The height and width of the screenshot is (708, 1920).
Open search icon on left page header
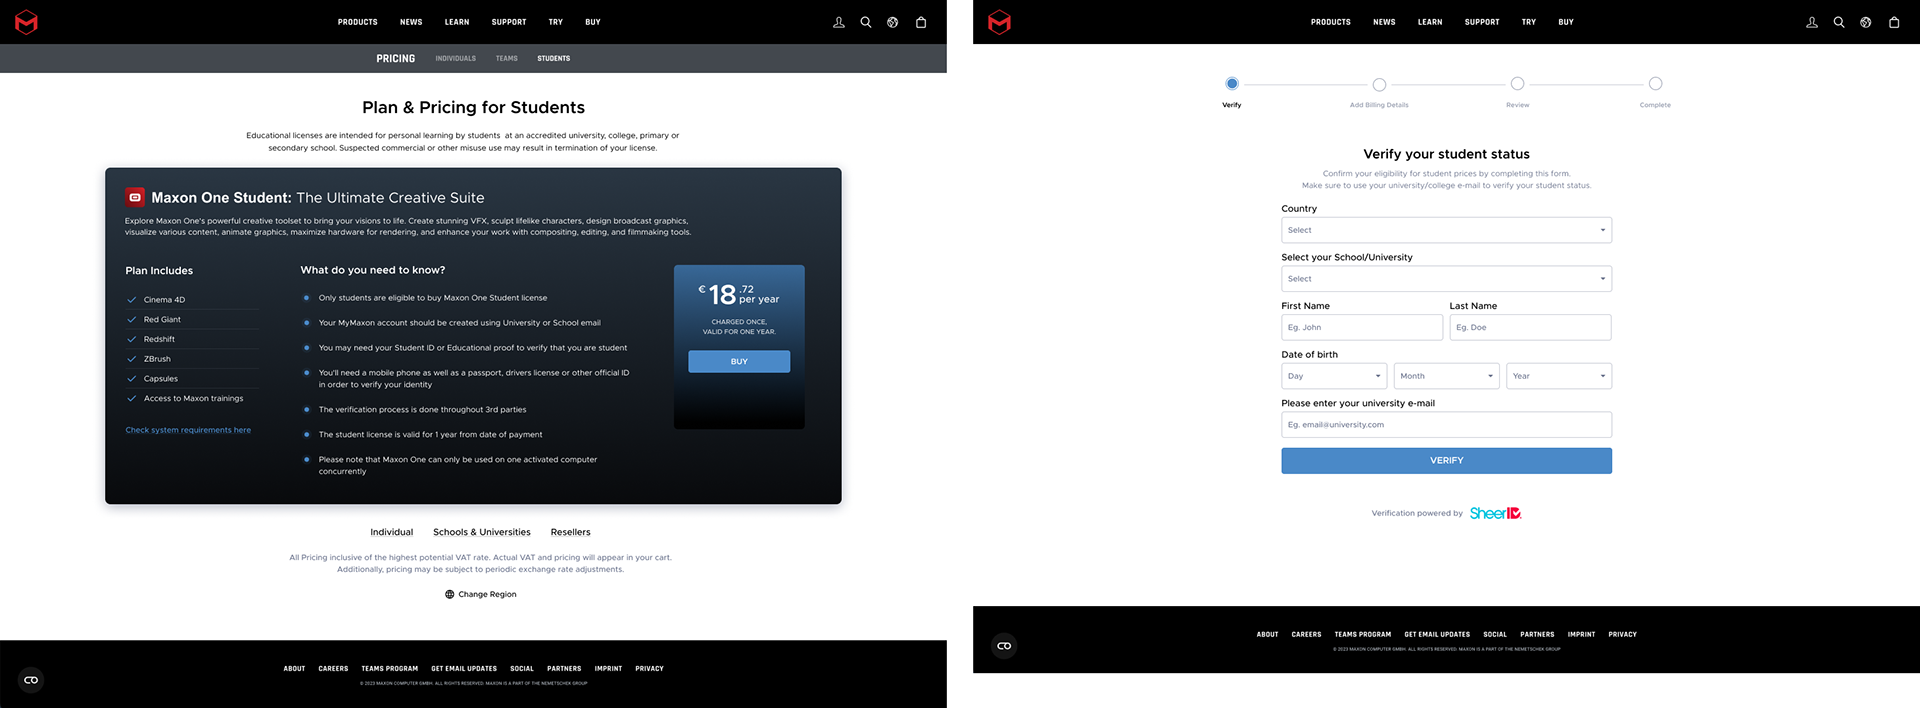(866, 22)
